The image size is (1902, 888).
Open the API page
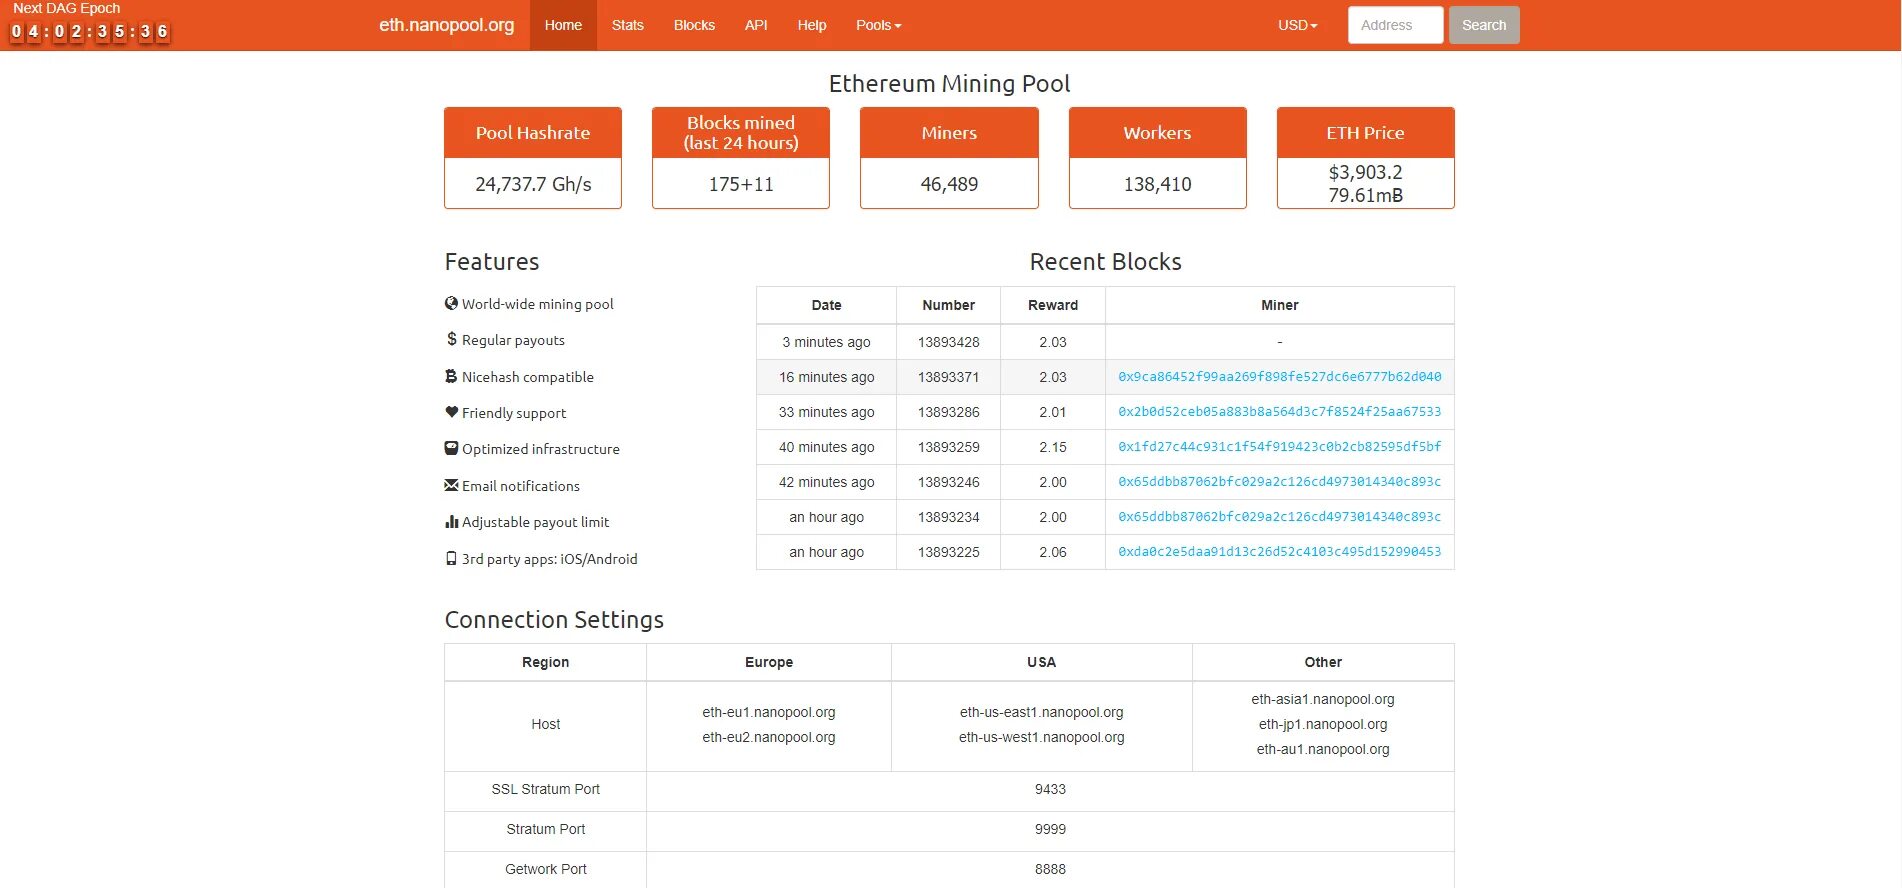pyautogui.click(x=756, y=25)
